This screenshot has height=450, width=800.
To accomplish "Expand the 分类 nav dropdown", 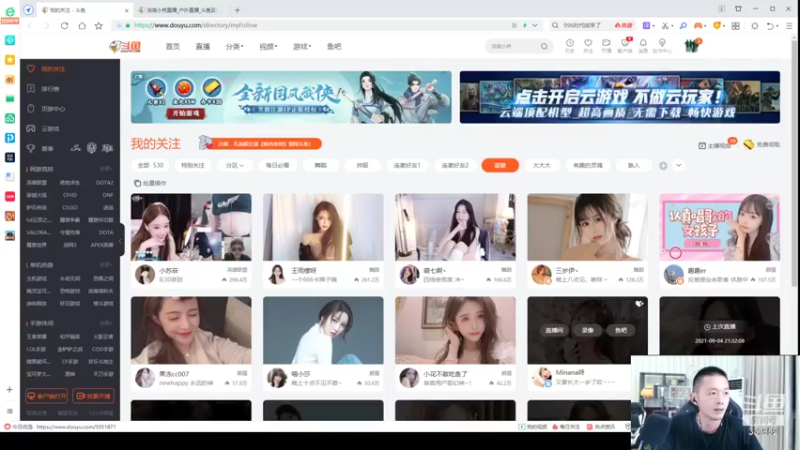I will [x=234, y=46].
